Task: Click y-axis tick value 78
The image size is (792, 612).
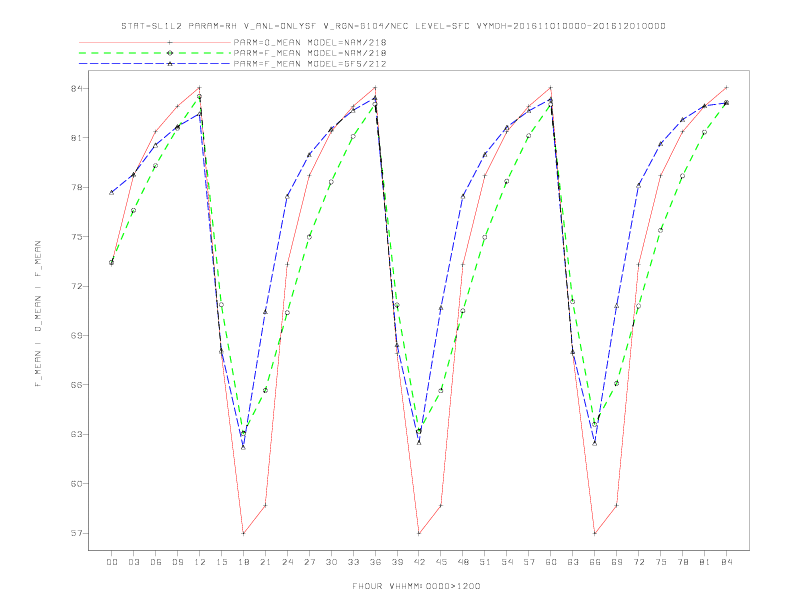Action: 76,187
